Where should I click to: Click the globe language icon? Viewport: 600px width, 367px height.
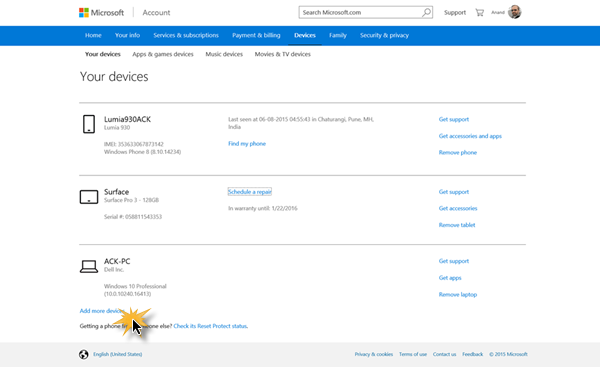84,354
